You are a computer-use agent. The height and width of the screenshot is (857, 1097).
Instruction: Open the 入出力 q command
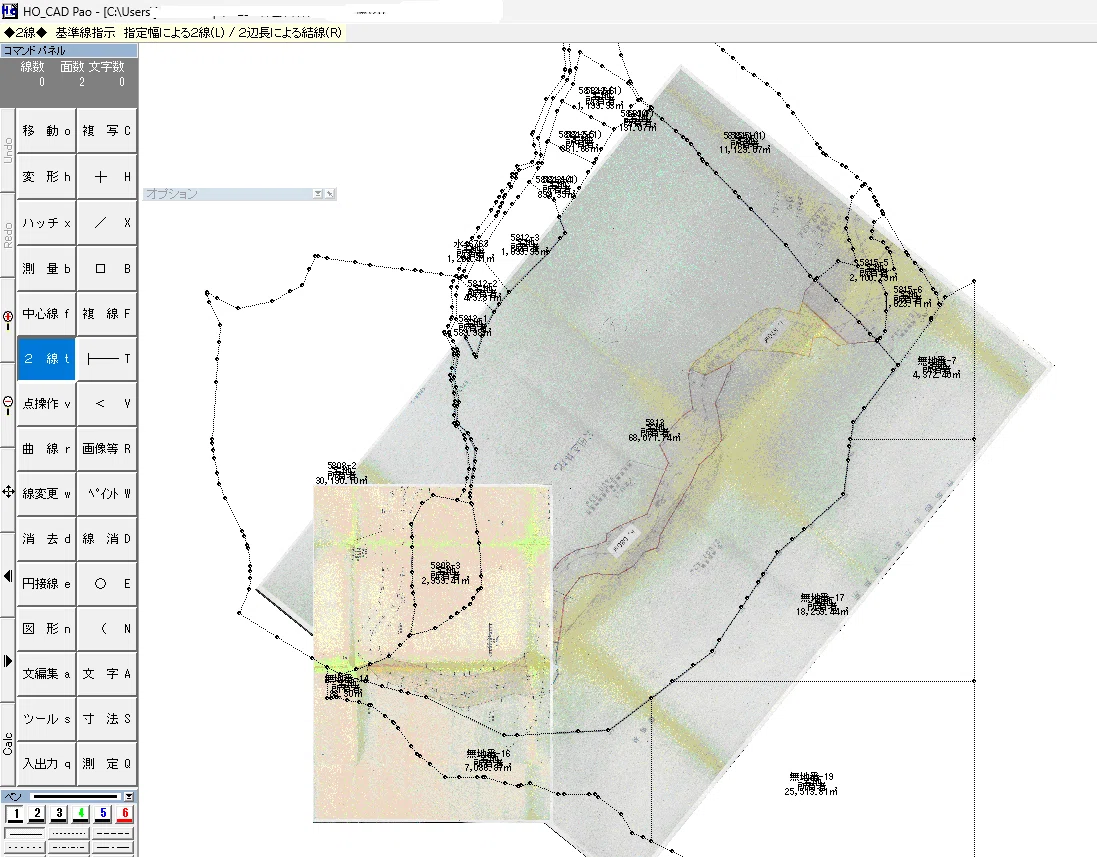[46, 764]
